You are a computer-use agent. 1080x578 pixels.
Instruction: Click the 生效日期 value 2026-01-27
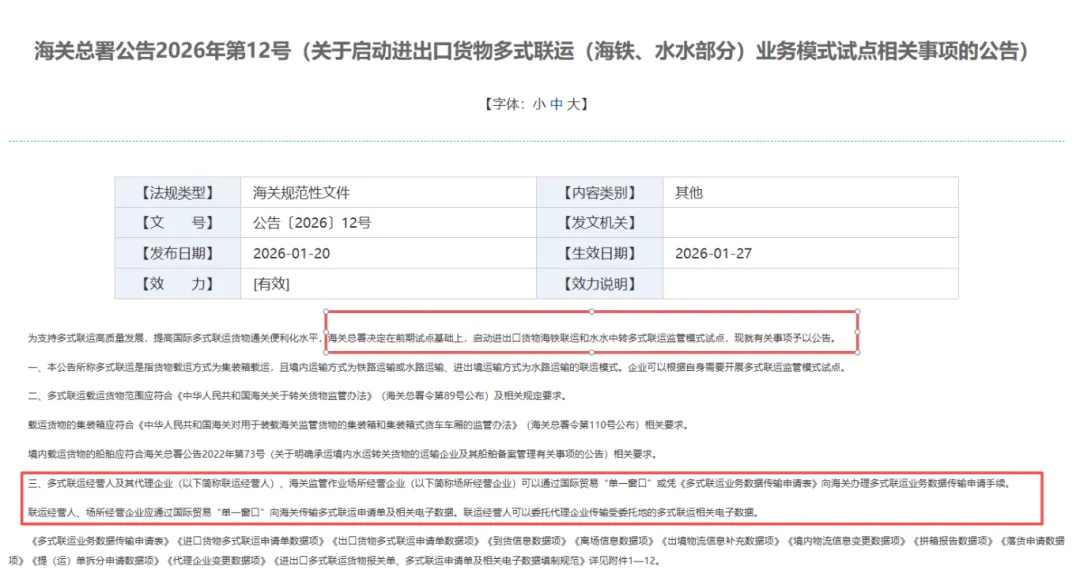[x=713, y=253]
